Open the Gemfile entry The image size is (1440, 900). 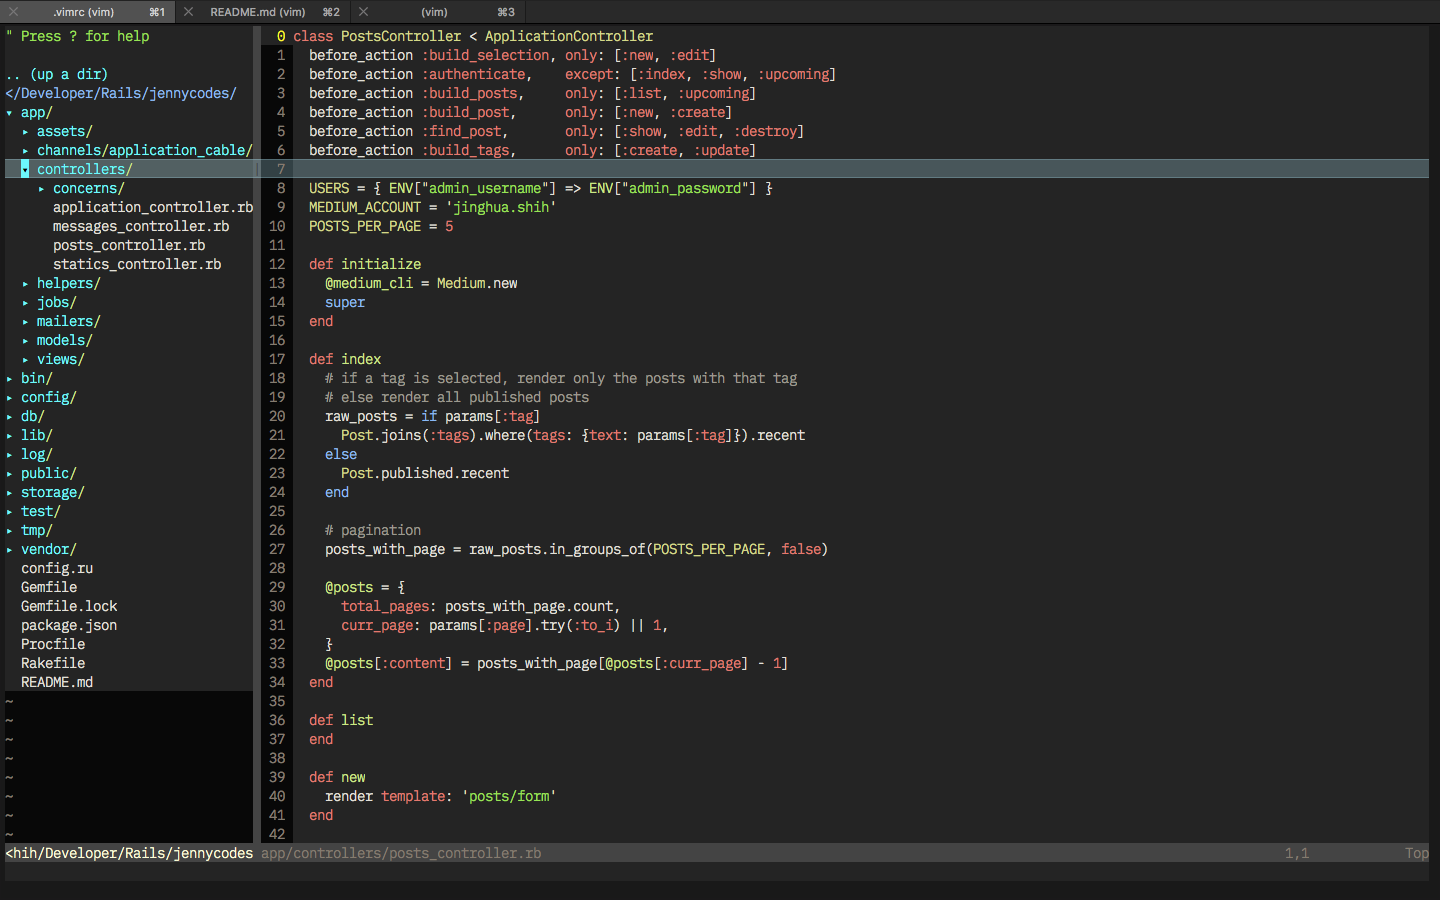coord(49,588)
